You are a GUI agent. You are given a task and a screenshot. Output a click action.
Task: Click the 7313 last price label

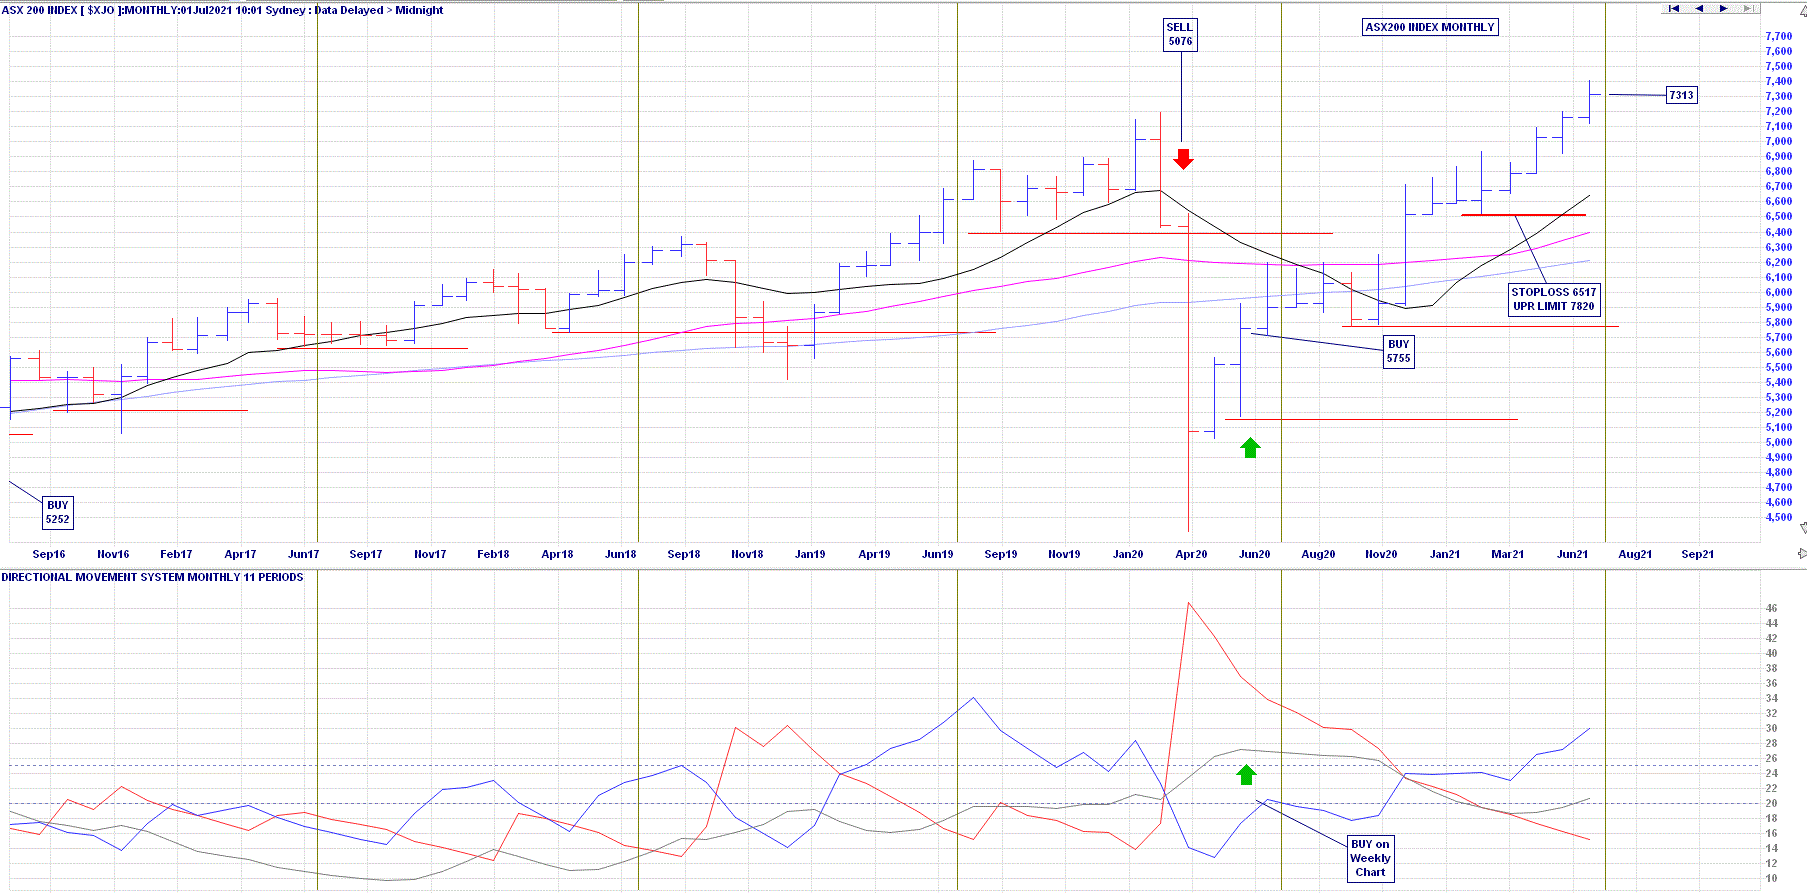pos(1681,95)
